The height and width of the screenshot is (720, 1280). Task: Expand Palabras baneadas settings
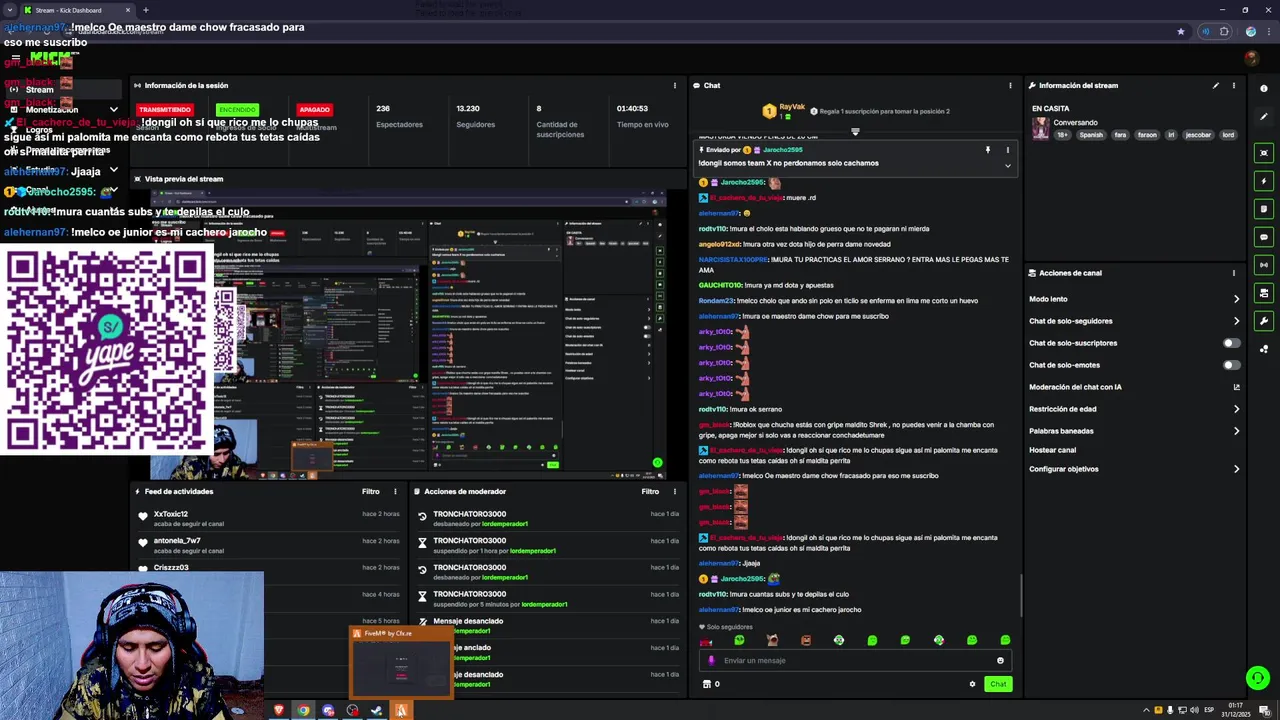click(1135, 431)
